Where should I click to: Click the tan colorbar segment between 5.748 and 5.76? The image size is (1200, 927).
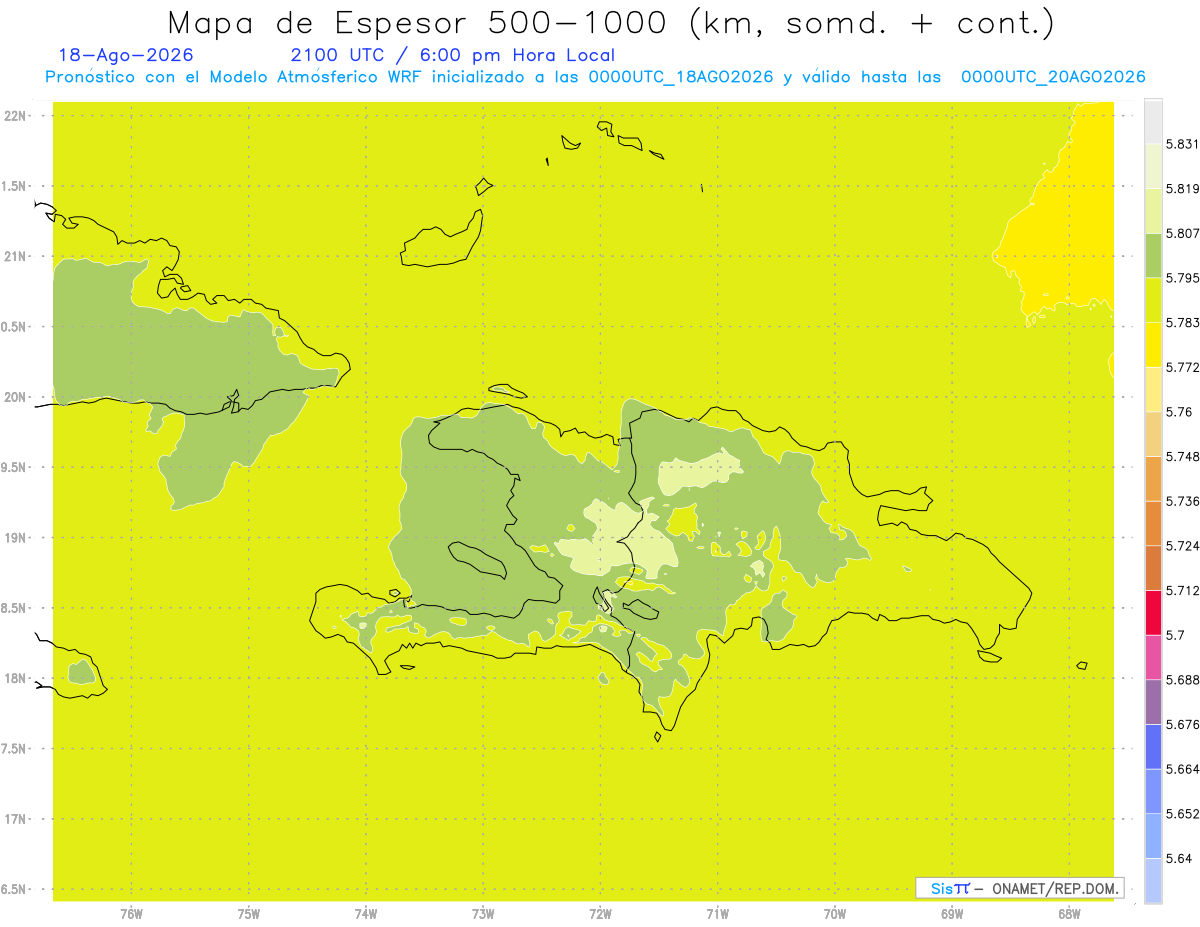[x=1153, y=434]
